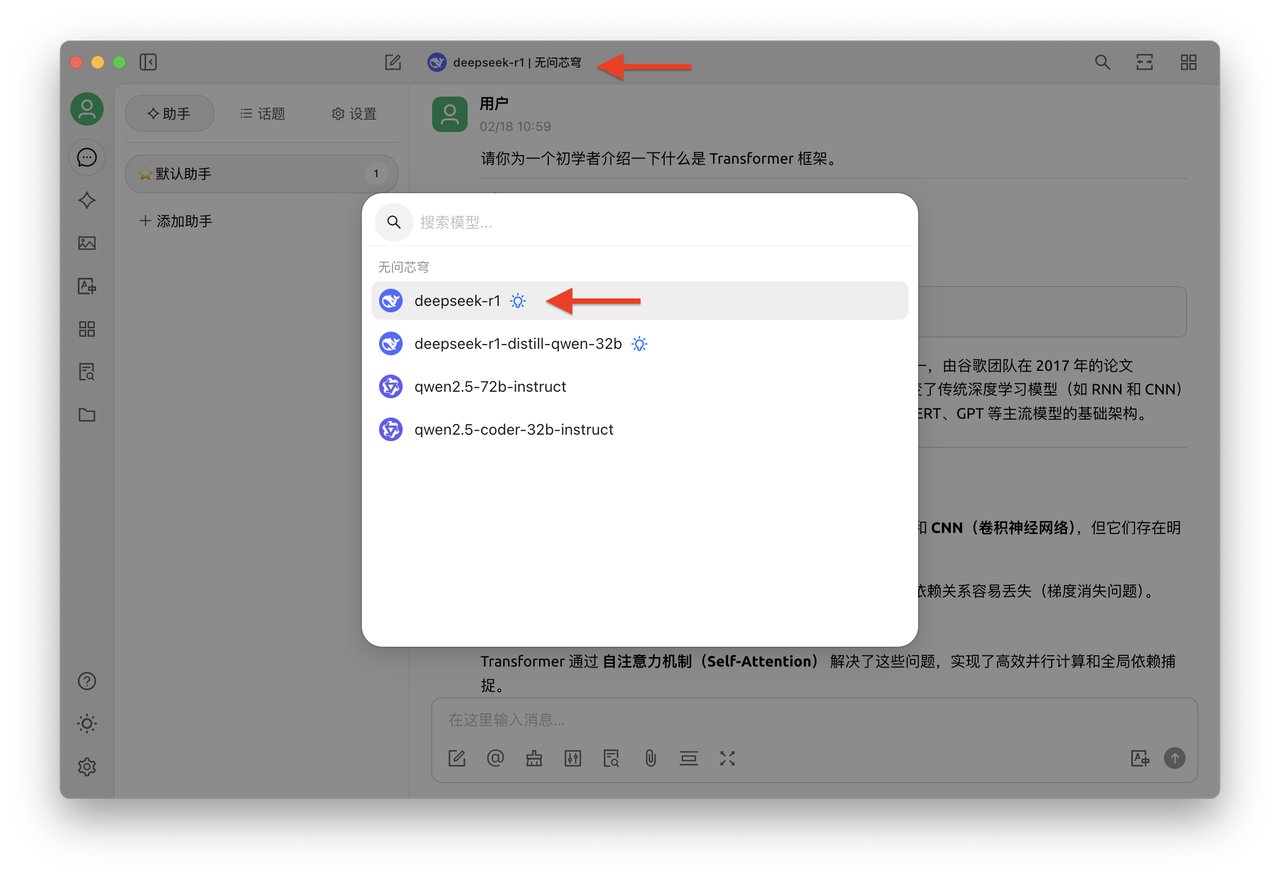1280x878 pixels.
Task: Switch to 设置 tab
Action: pyautogui.click(x=354, y=114)
